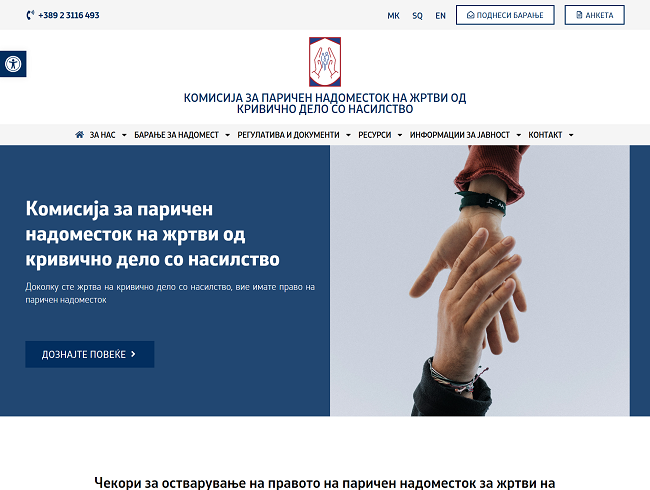Switch language to SQ
The width and height of the screenshot is (650, 490).
(417, 16)
